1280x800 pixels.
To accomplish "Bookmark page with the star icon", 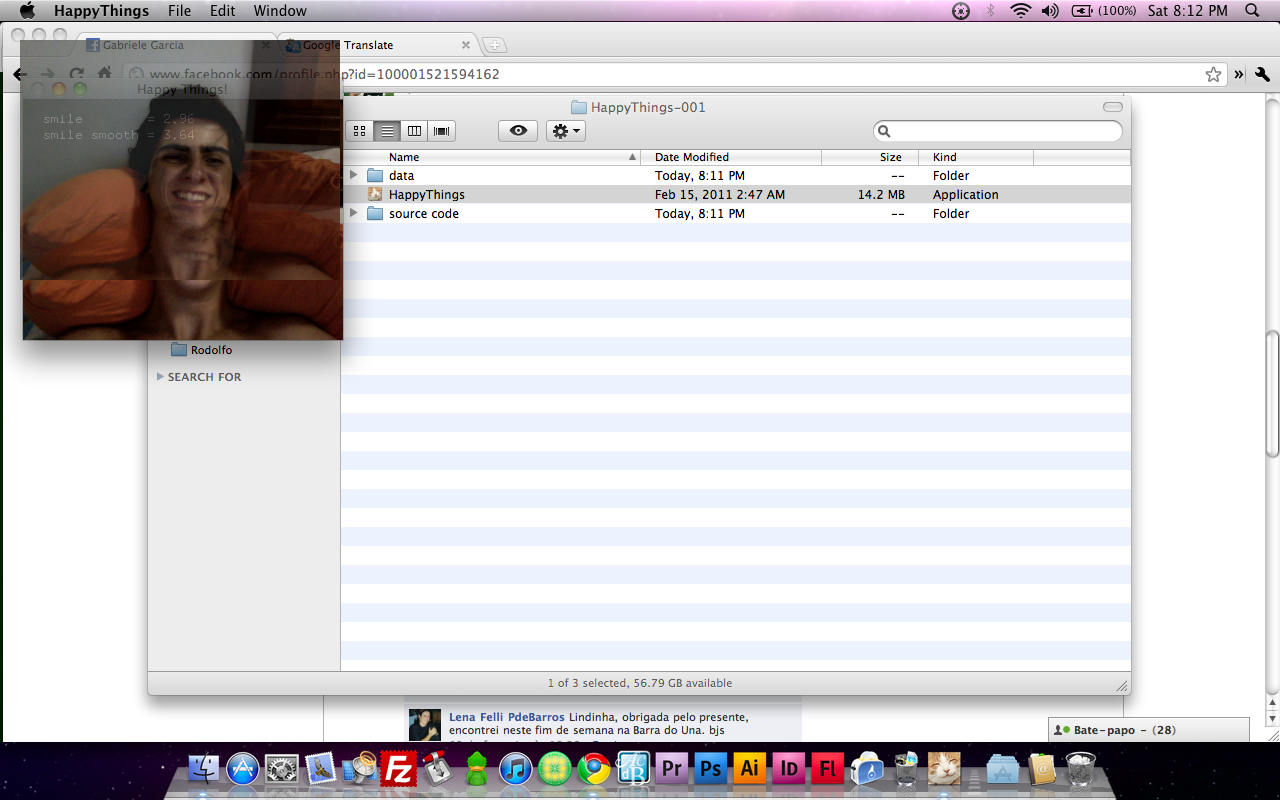I will click(x=1213, y=74).
